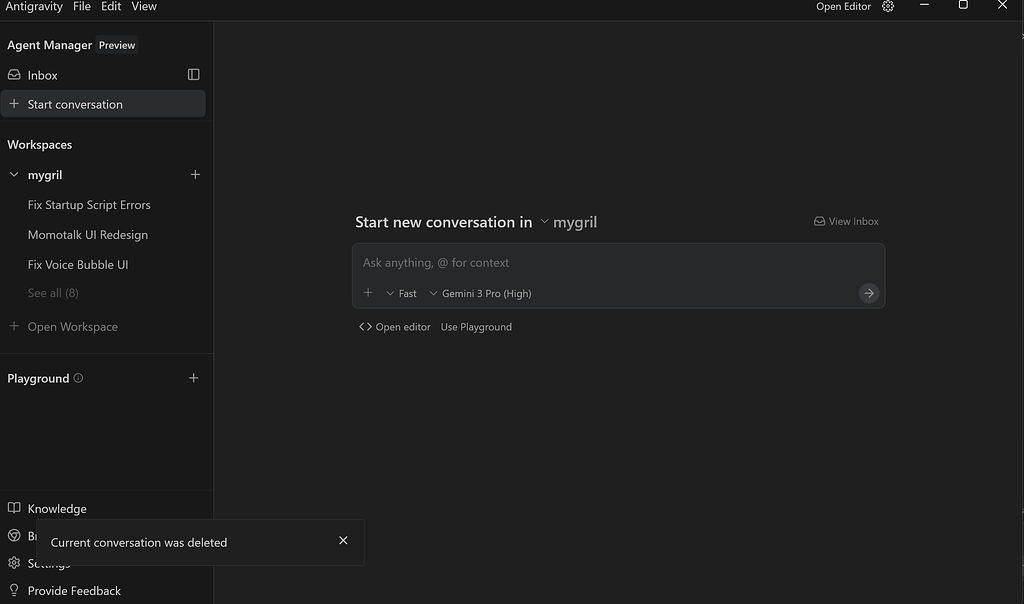This screenshot has width=1024, height=604.
Task: Click the Ask anything input field
Action: click(x=618, y=262)
